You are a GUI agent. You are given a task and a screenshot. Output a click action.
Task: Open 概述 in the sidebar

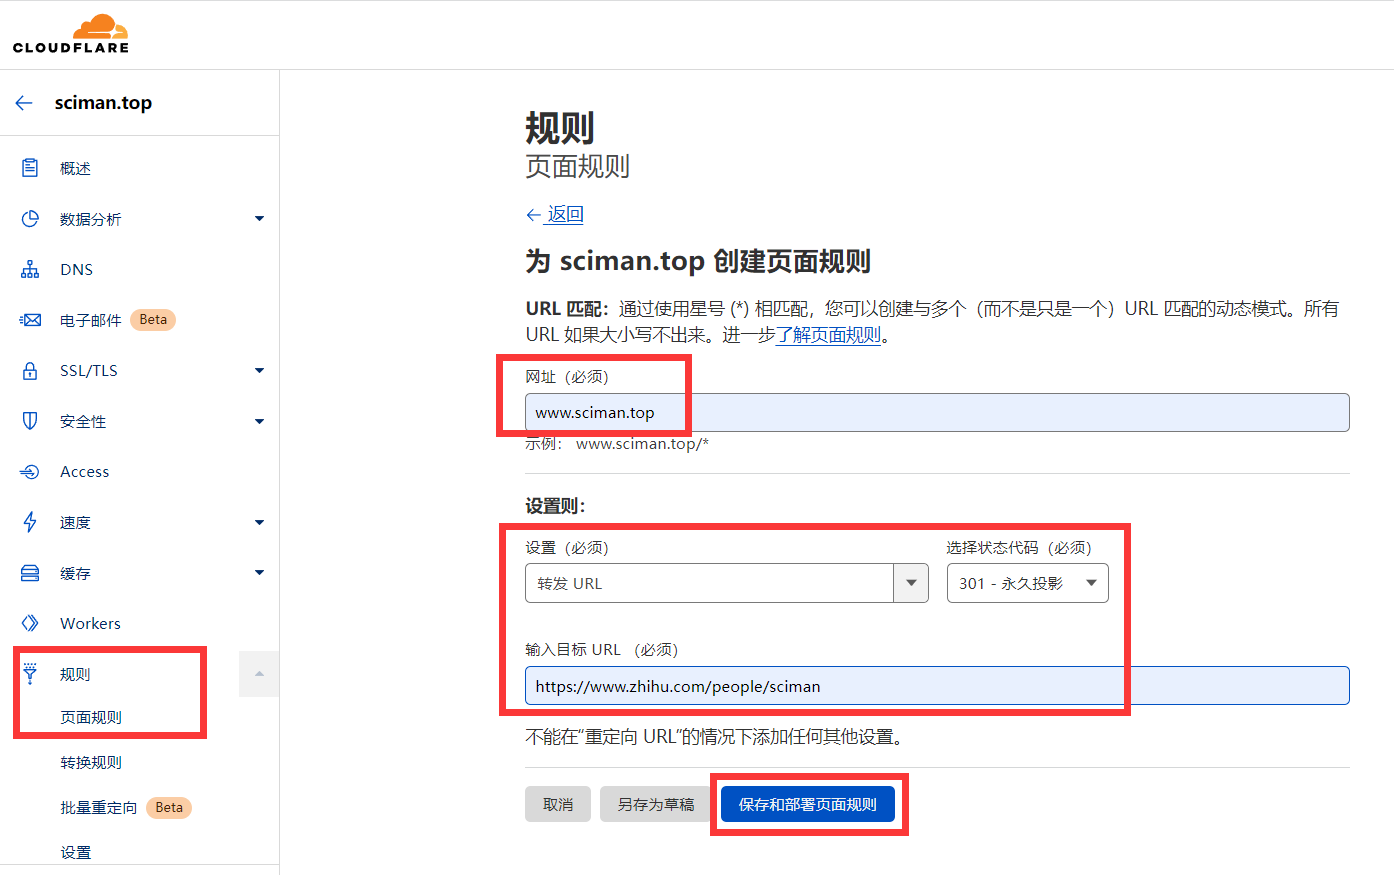(x=75, y=169)
